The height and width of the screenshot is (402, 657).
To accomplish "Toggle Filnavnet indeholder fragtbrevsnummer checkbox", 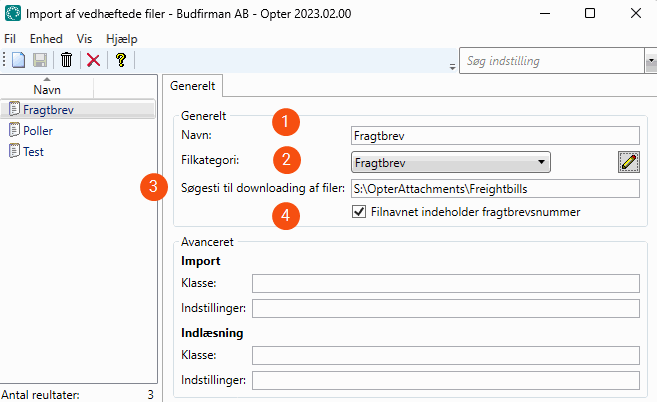I will (x=360, y=212).
